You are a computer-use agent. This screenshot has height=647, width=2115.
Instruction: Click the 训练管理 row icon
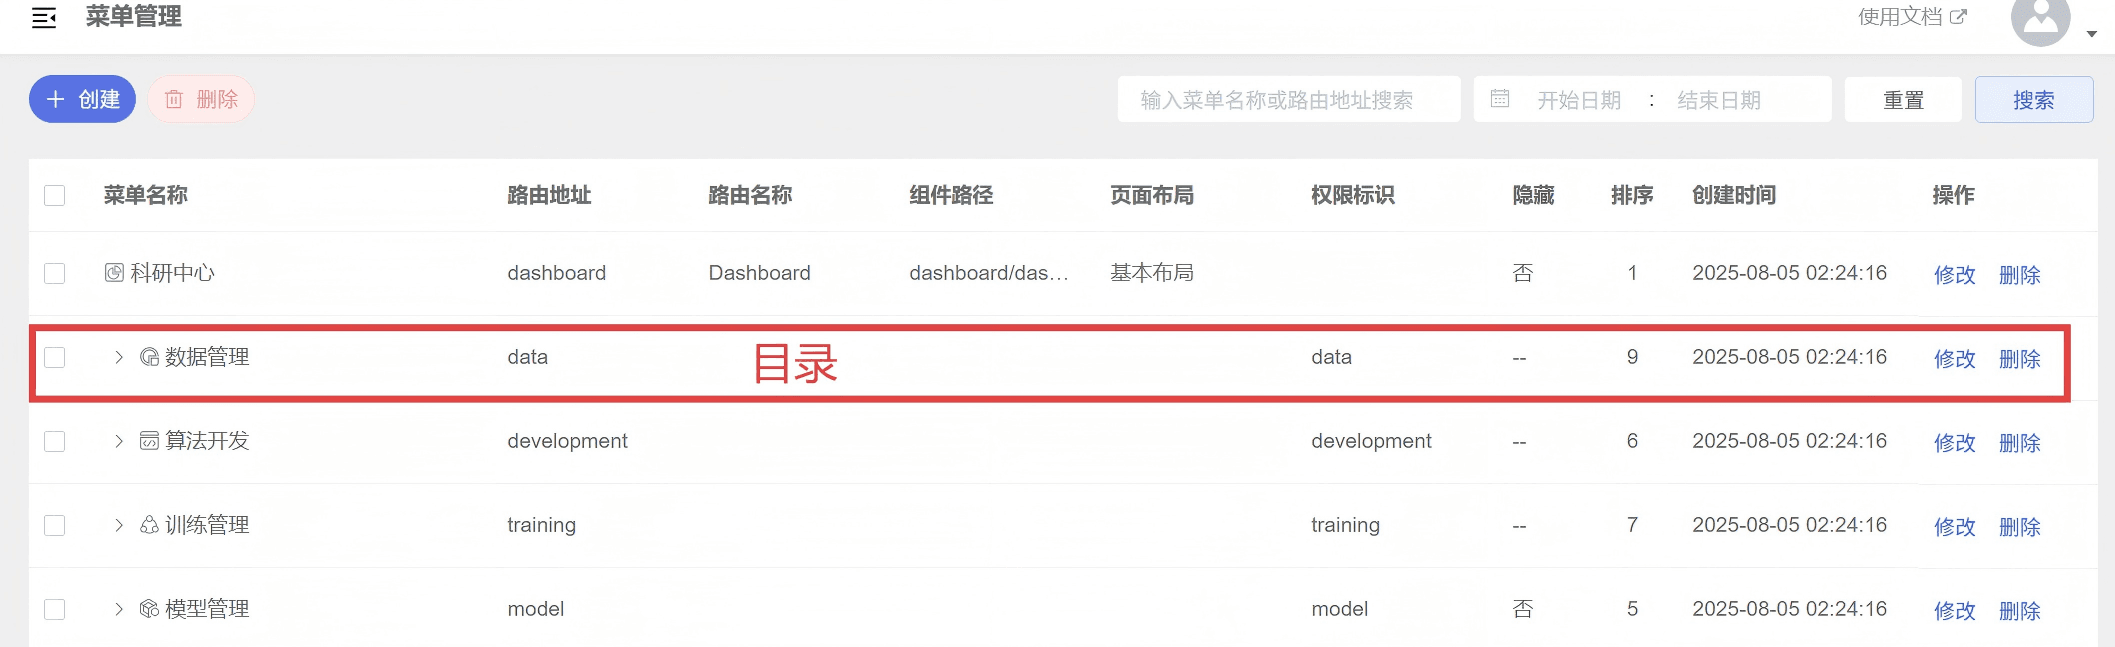pyautogui.click(x=149, y=525)
